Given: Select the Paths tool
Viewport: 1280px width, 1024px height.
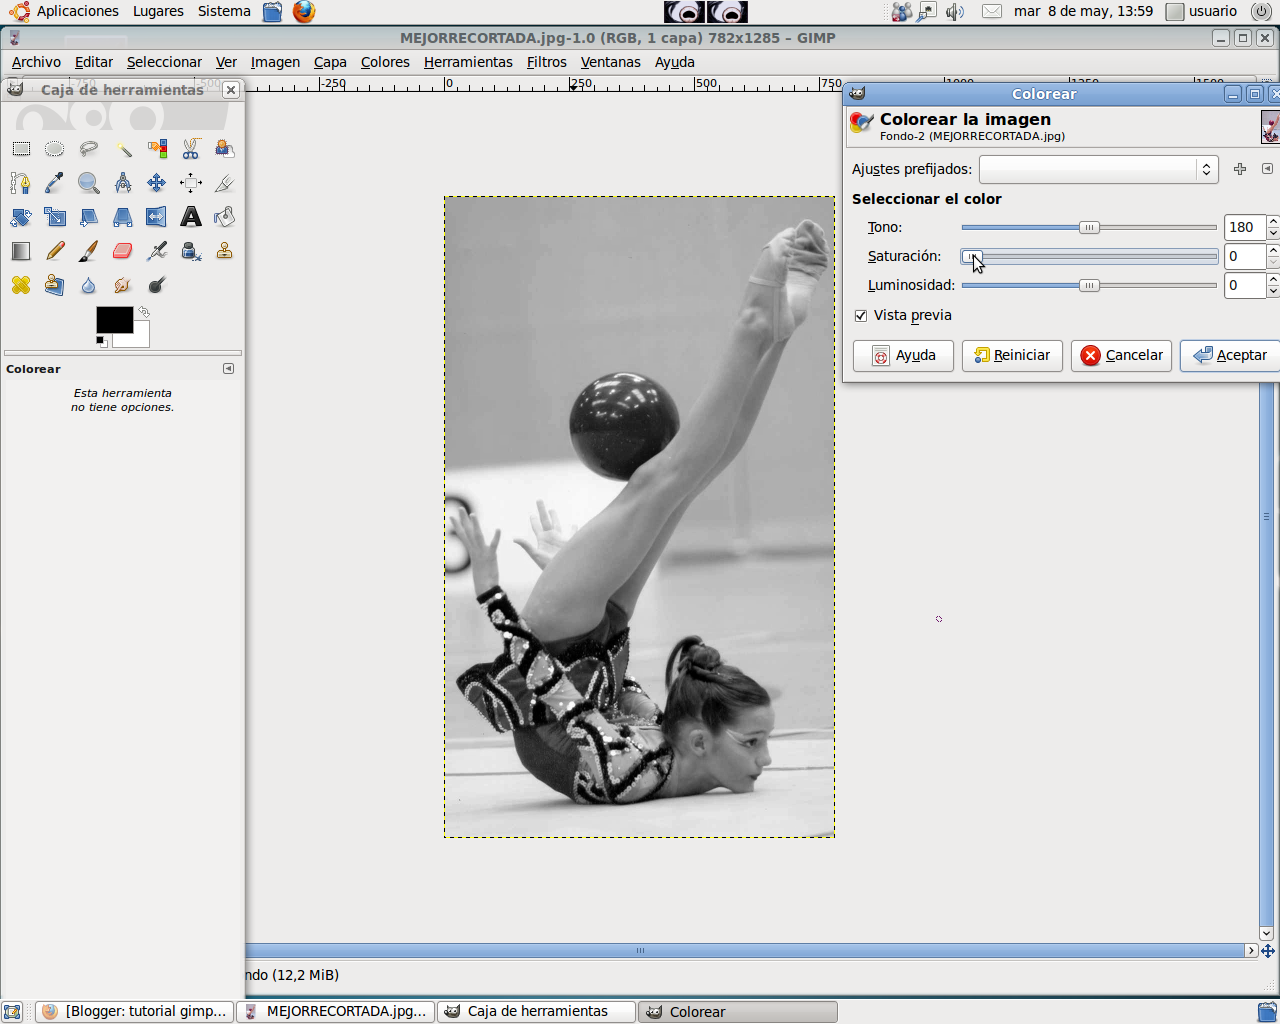Looking at the screenshot, I should click(x=21, y=183).
